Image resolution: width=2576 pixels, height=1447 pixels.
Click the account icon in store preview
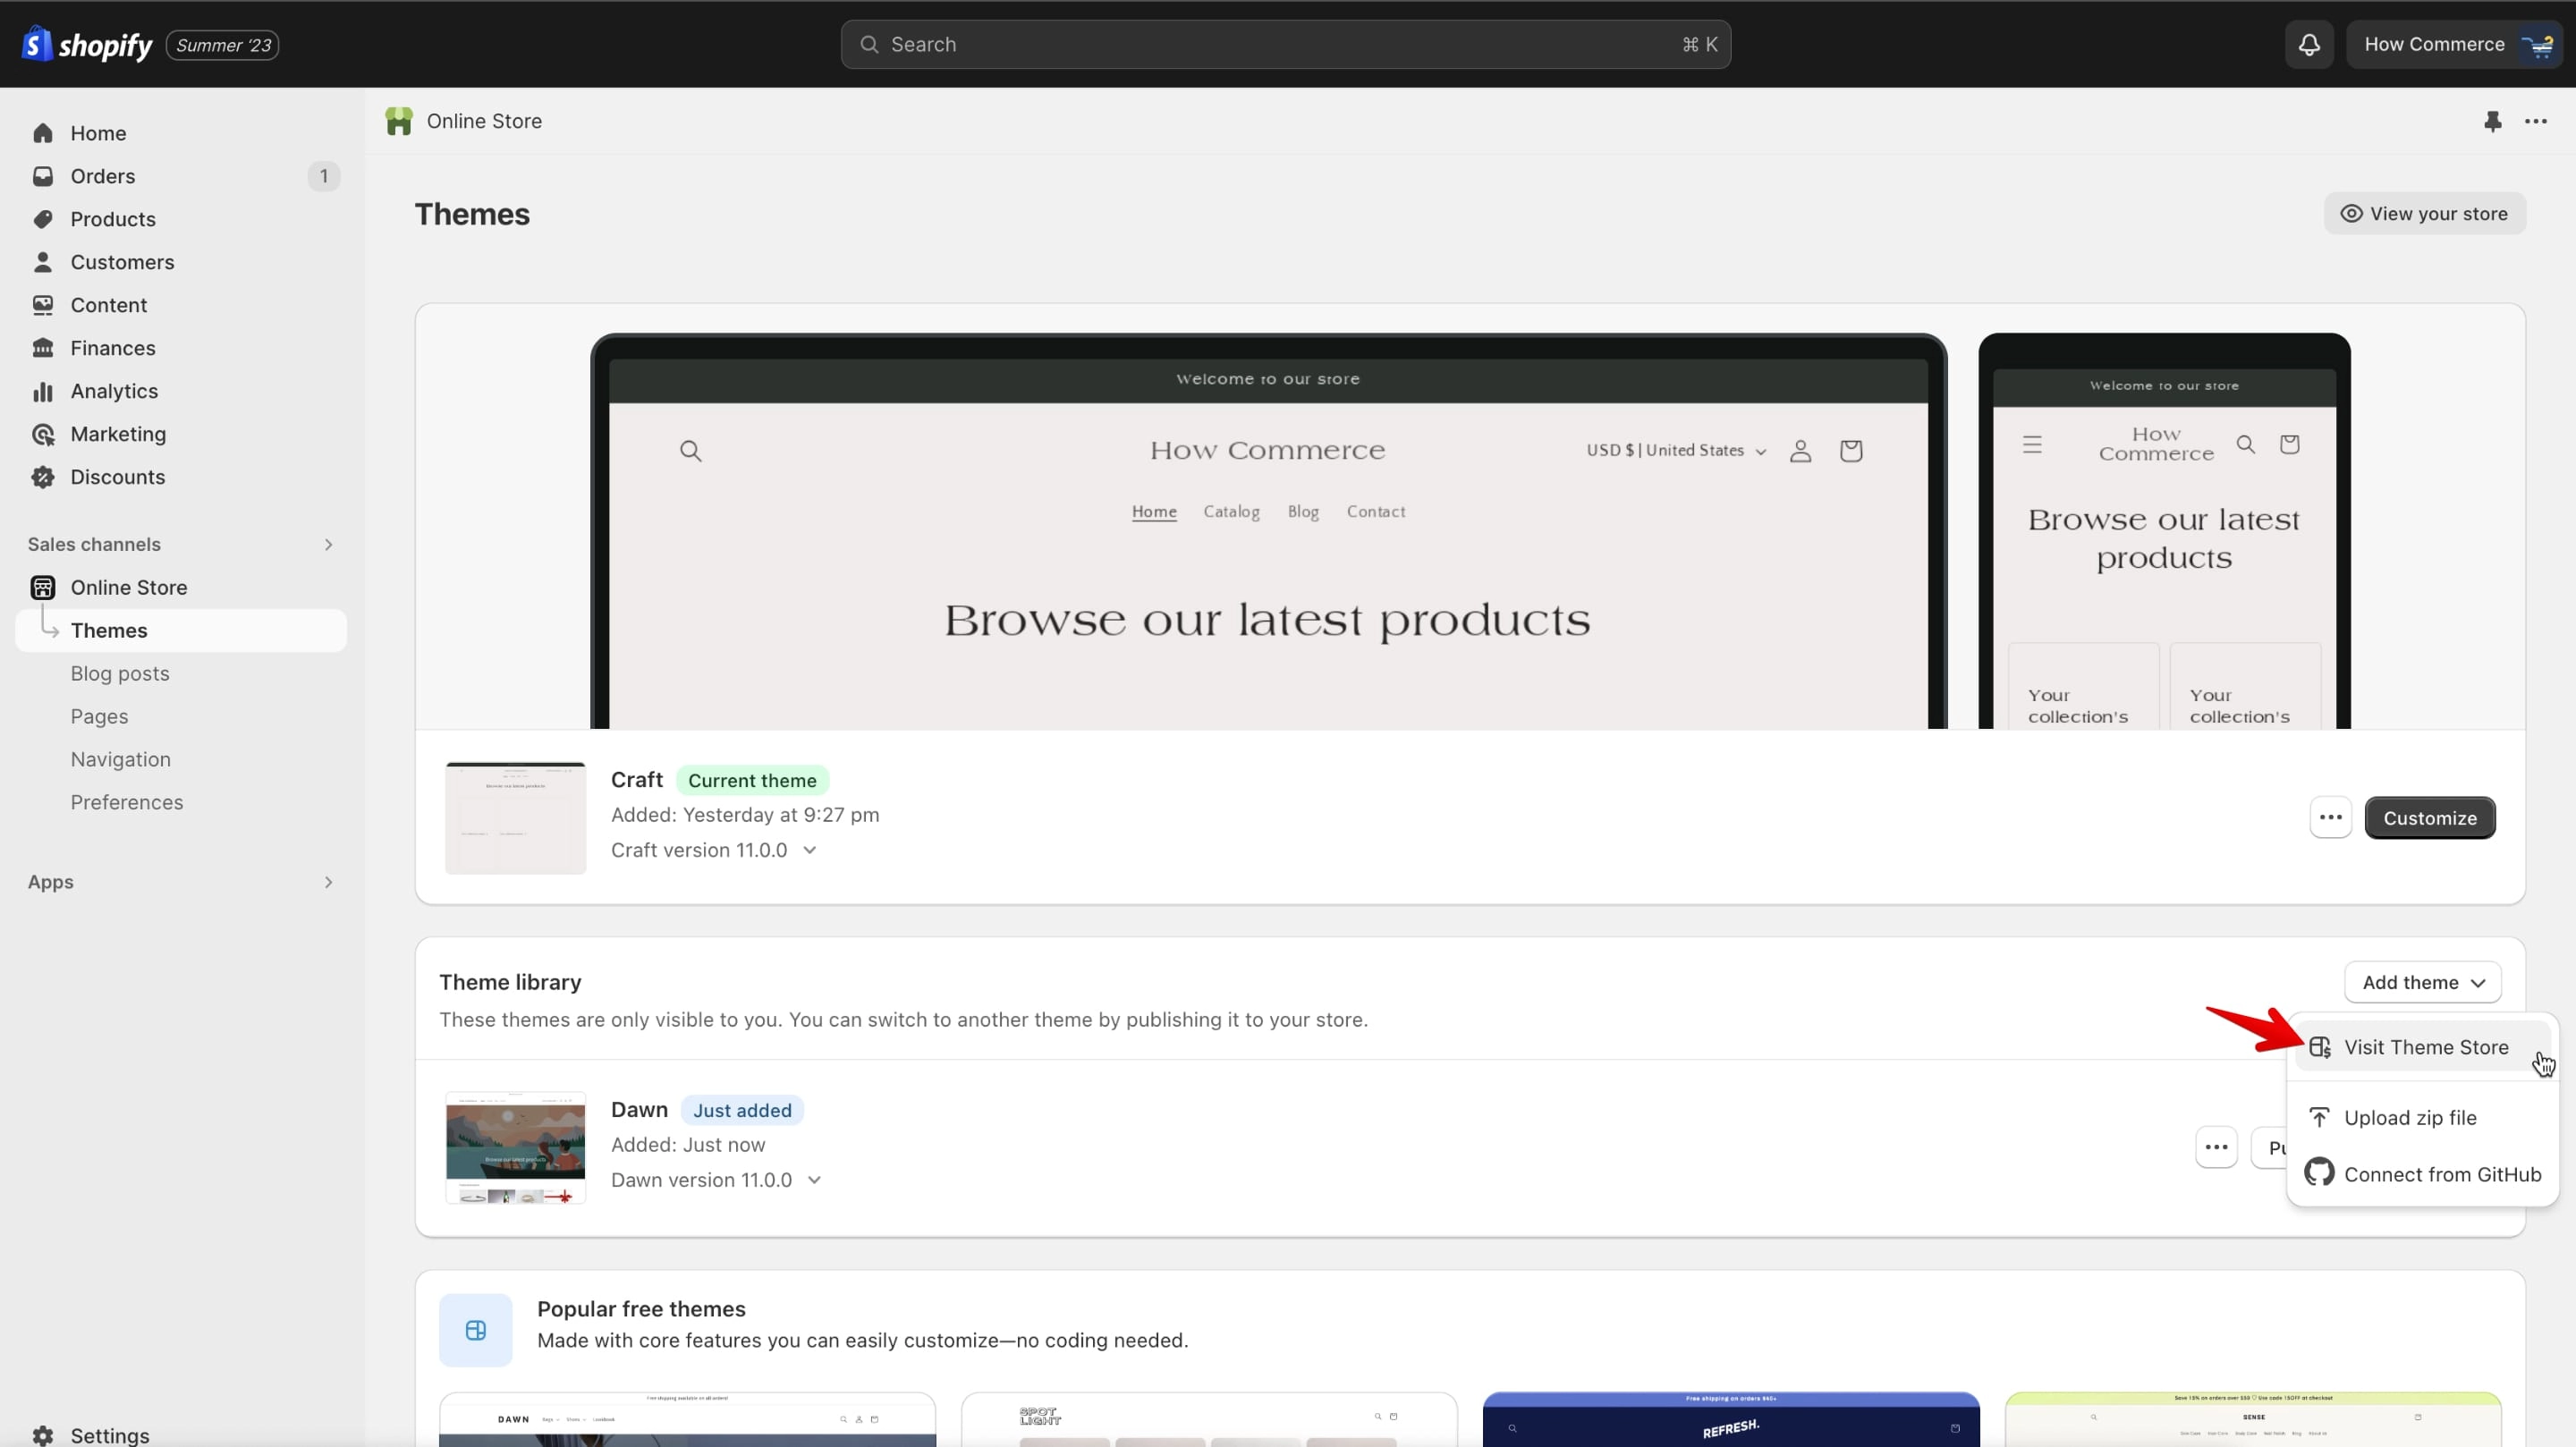(1800, 451)
